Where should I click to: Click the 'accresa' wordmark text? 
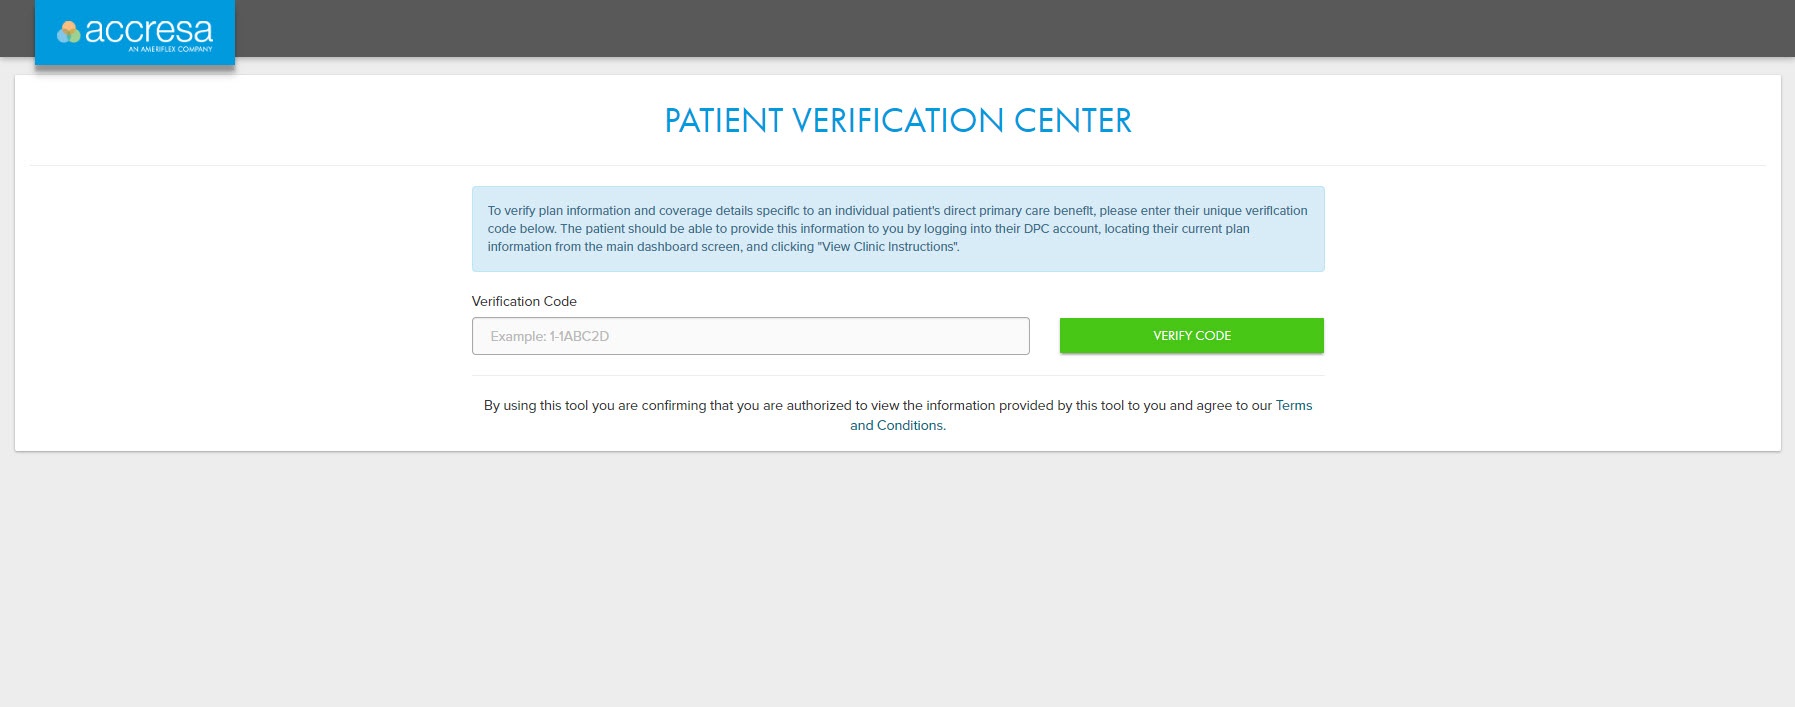pos(149,31)
